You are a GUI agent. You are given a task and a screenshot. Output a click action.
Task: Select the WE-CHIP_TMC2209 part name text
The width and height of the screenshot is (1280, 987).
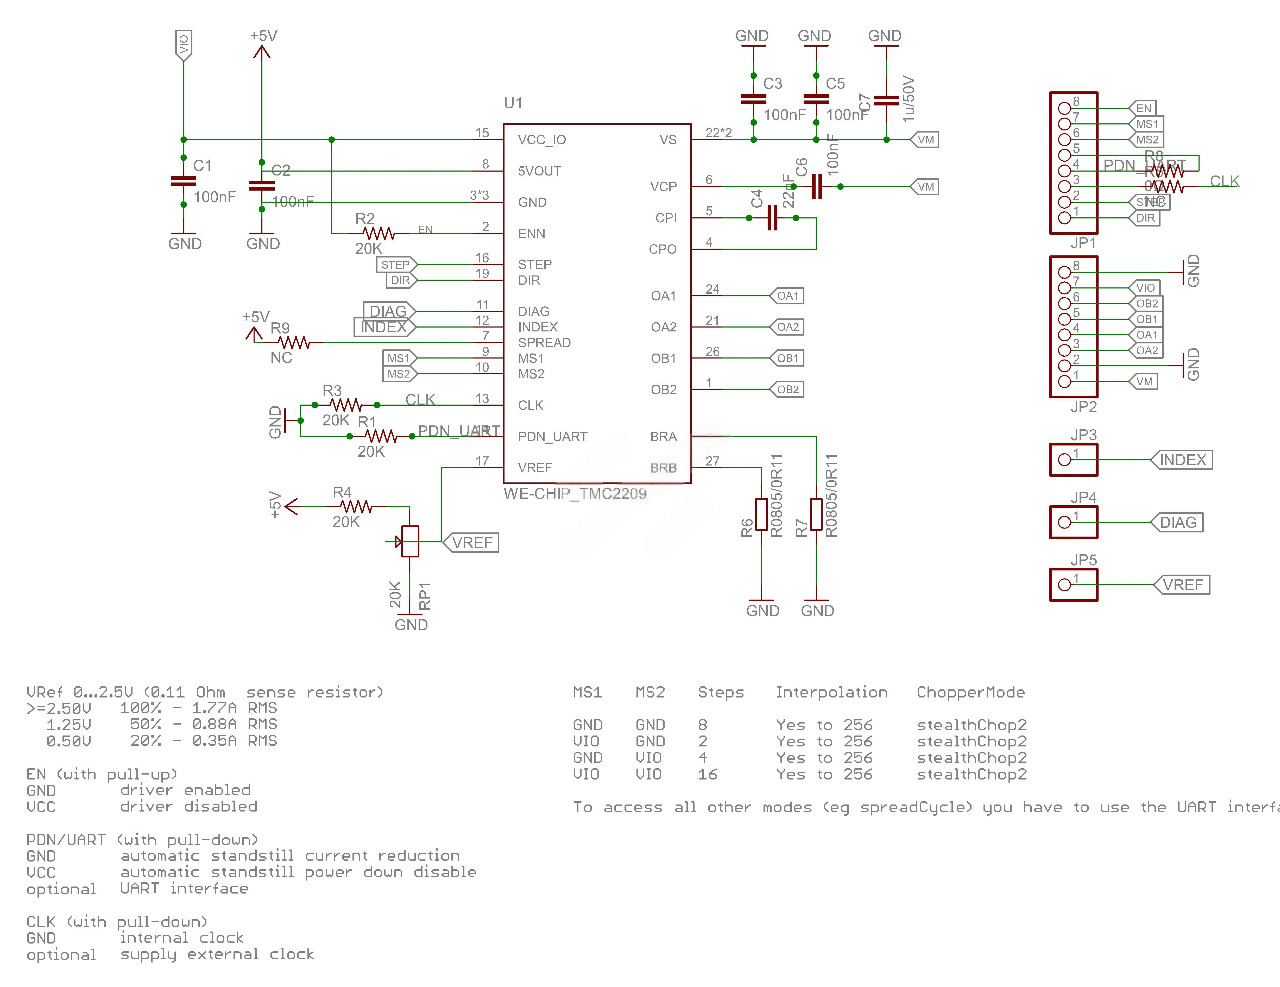[575, 494]
